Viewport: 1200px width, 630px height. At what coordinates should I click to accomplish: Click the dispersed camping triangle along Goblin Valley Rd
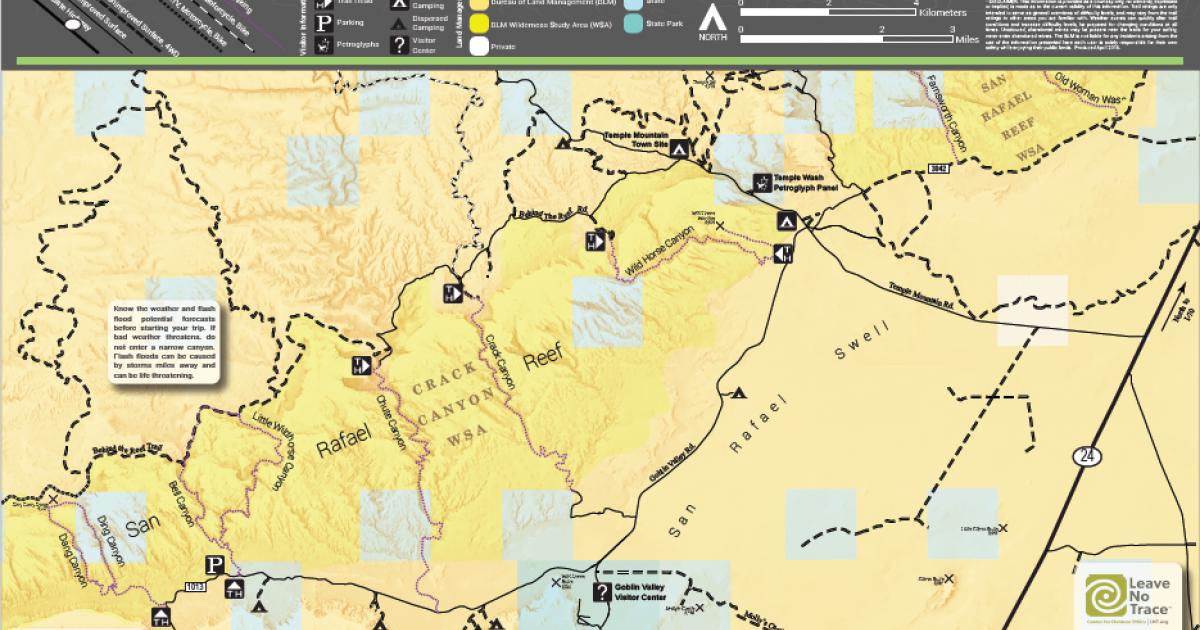point(739,392)
